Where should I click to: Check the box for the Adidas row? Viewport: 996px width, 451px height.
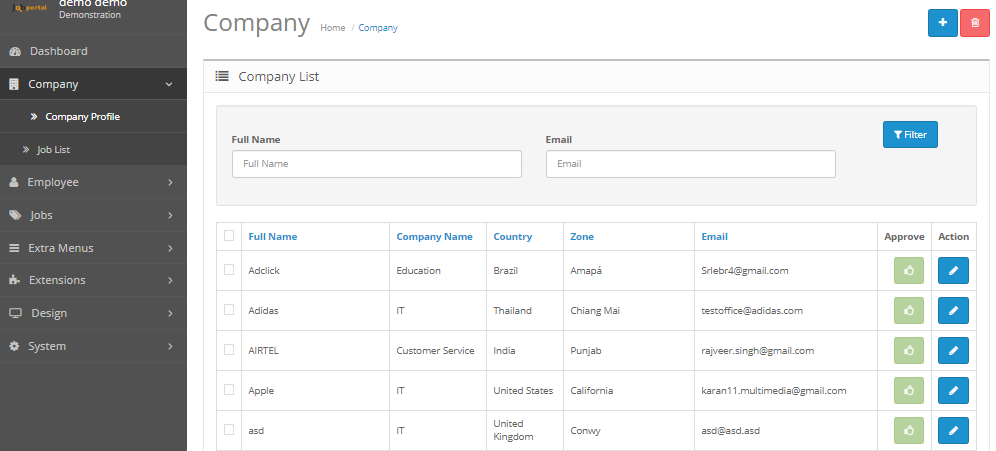(229, 310)
